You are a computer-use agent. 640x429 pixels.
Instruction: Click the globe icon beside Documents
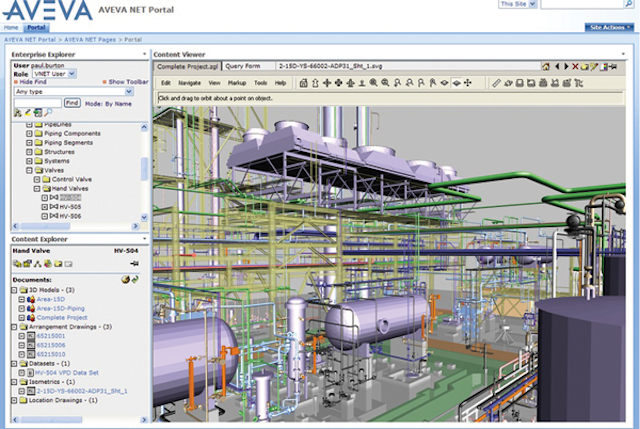[126, 279]
